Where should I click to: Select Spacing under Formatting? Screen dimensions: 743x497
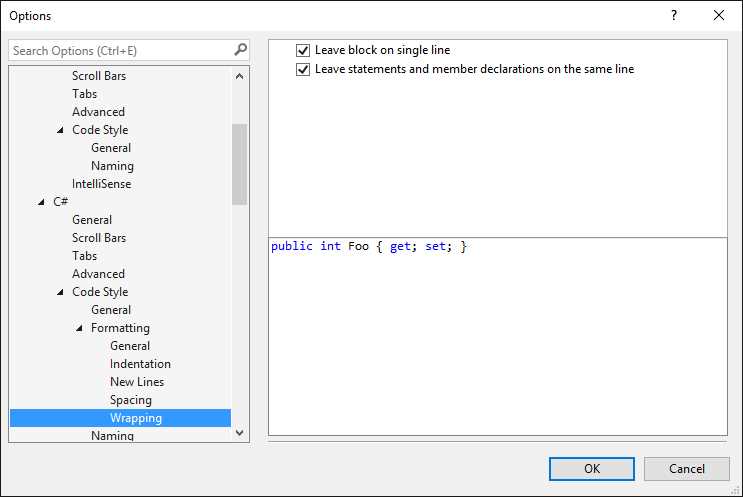pyautogui.click(x=131, y=400)
